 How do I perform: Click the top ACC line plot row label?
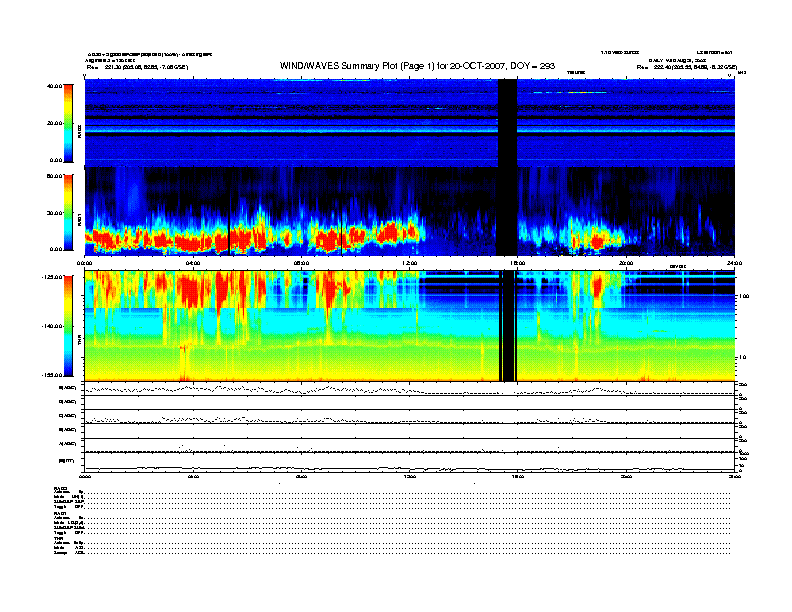[68, 388]
